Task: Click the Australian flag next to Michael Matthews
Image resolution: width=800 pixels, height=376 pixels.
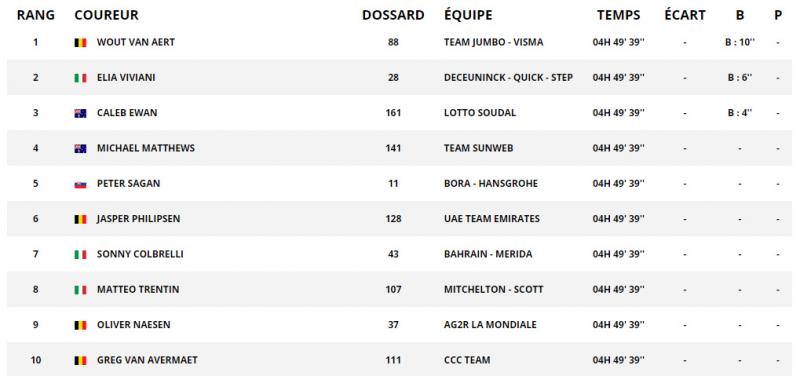Action: pos(80,148)
